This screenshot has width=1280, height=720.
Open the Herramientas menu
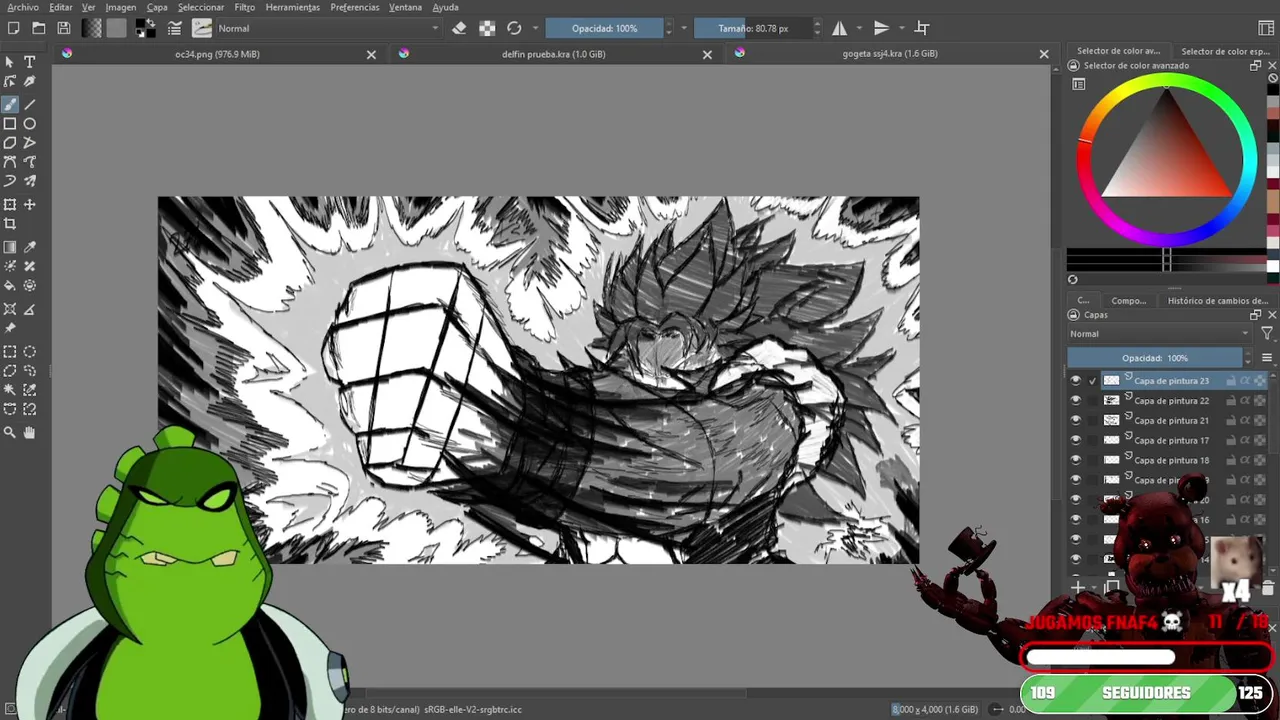tap(293, 7)
